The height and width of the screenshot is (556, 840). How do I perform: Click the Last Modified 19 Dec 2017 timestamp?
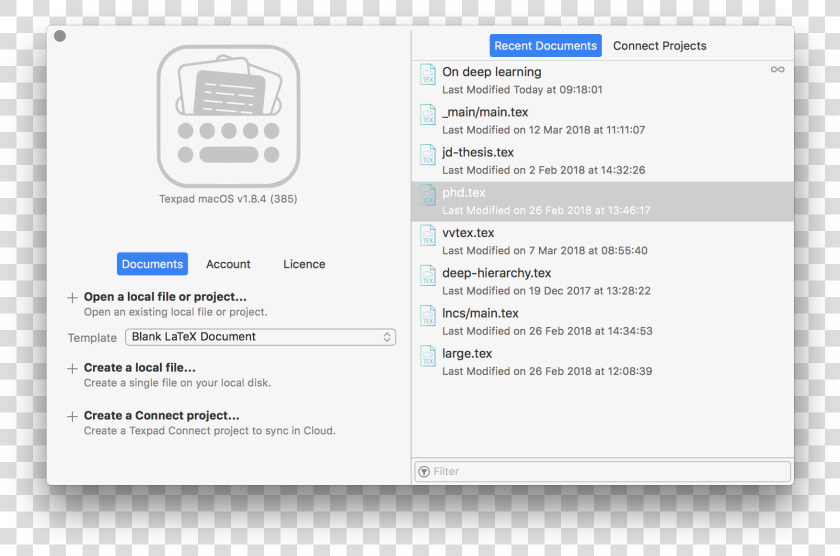546,290
